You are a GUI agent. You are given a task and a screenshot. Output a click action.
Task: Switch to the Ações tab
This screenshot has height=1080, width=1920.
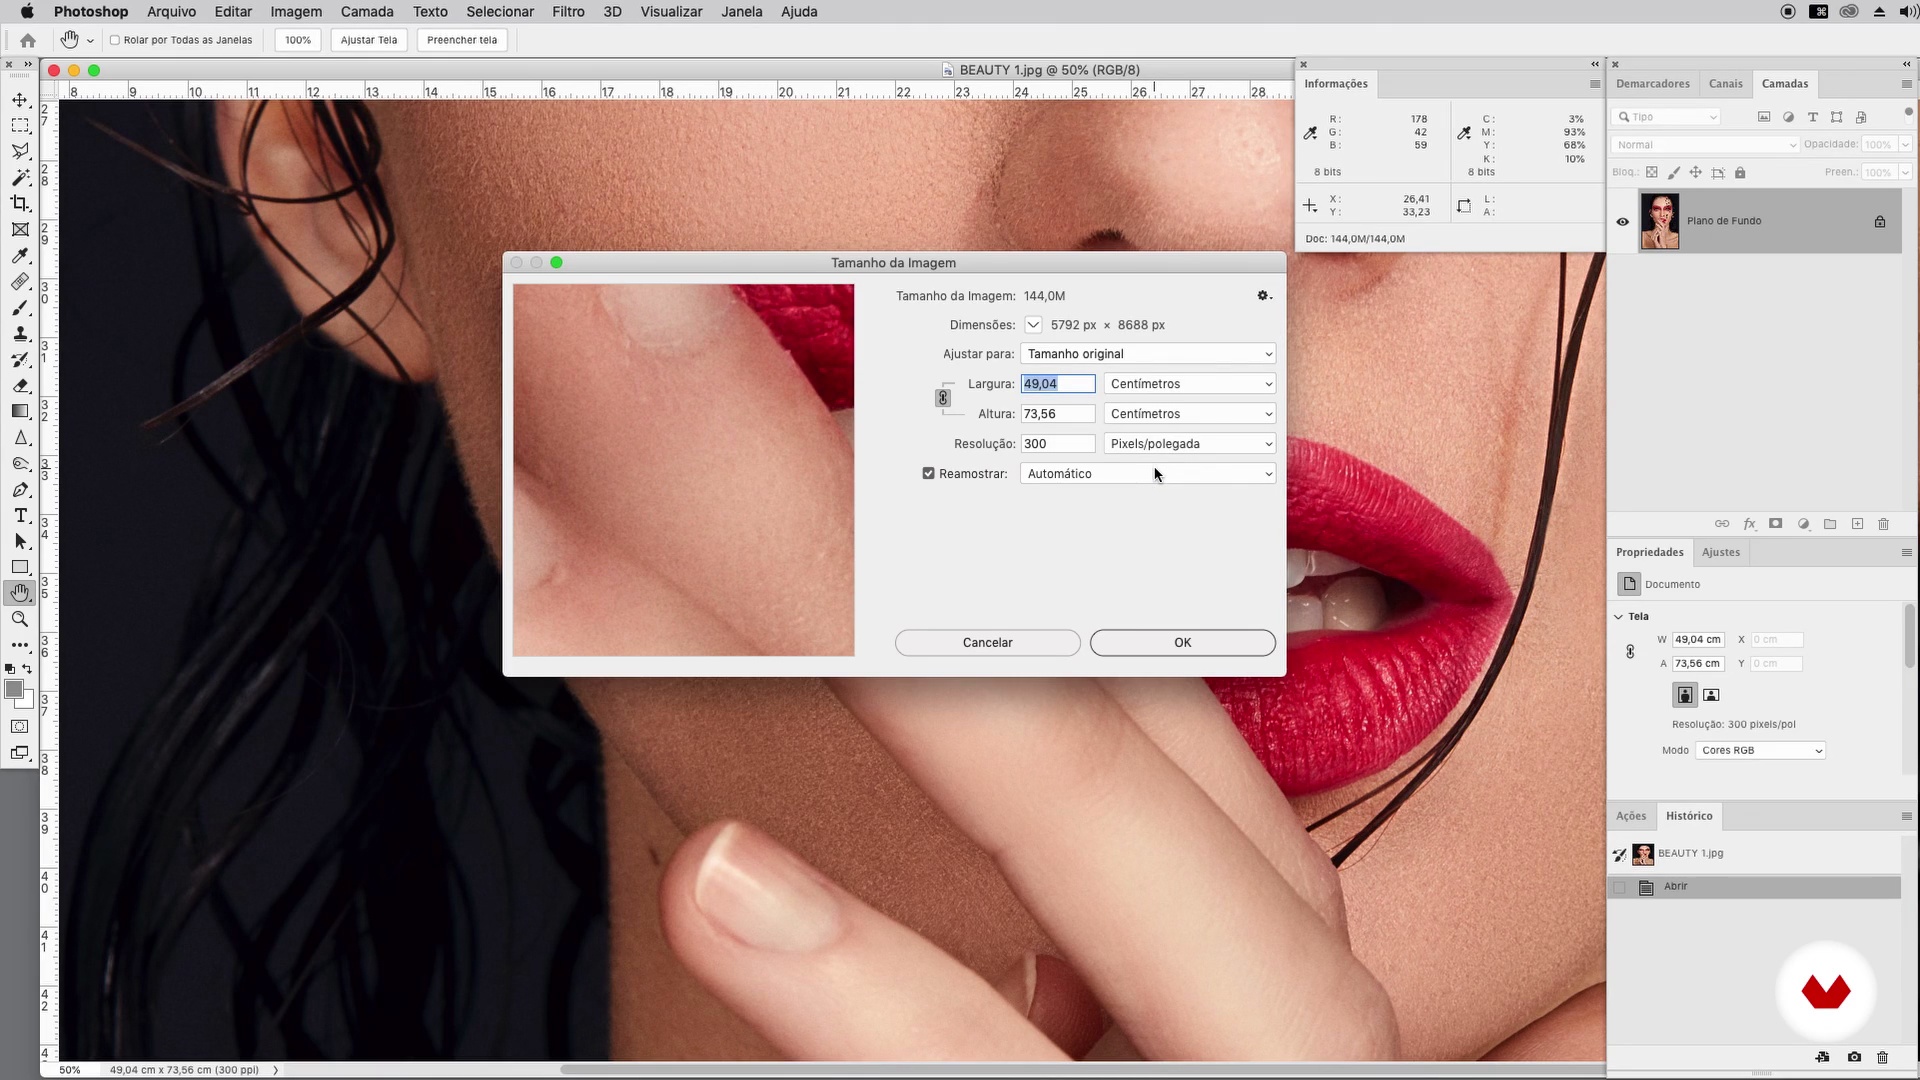(x=1631, y=817)
